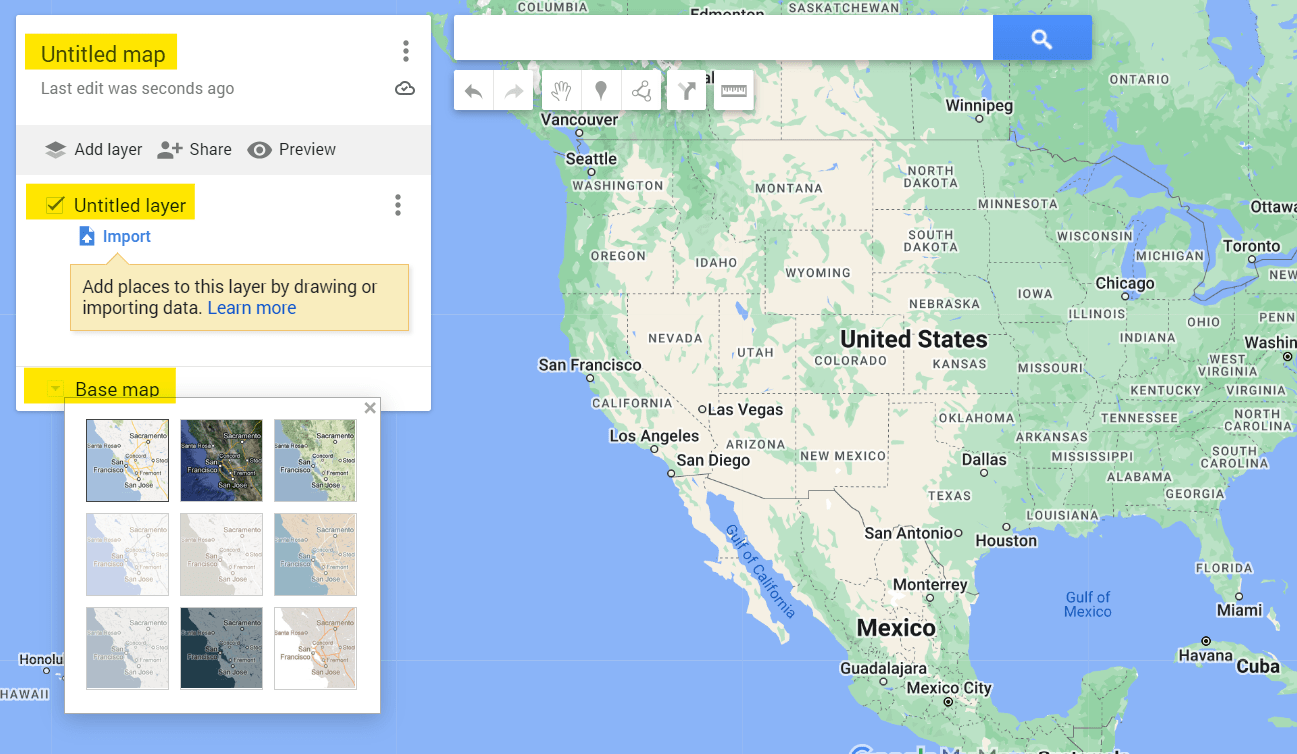This screenshot has height=754, width=1297.
Task: Open the Learn more link
Action: coord(251,308)
